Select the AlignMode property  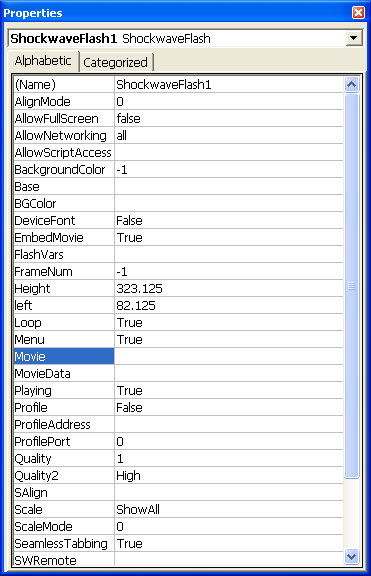click(x=64, y=101)
